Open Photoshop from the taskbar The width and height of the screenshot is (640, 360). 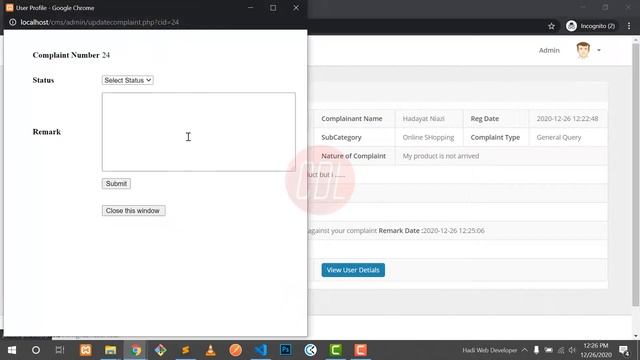point(286,350)
